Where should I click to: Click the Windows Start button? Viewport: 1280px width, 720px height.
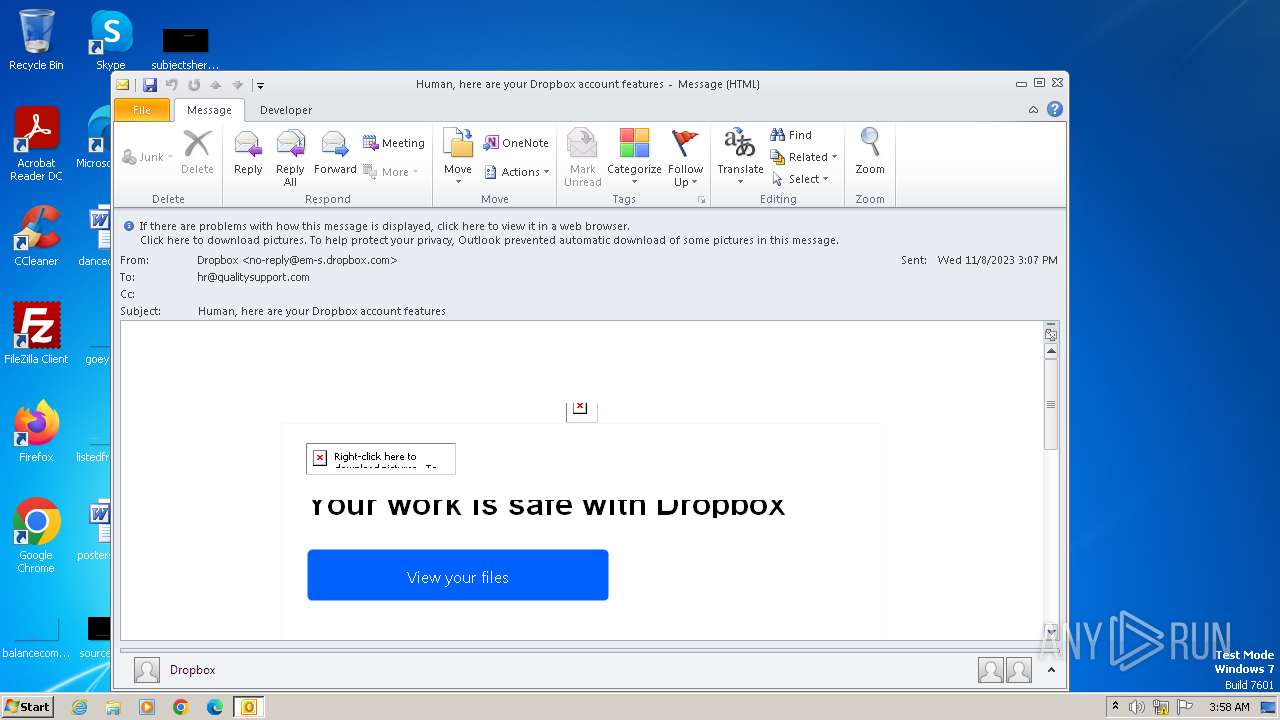point(27,707)
